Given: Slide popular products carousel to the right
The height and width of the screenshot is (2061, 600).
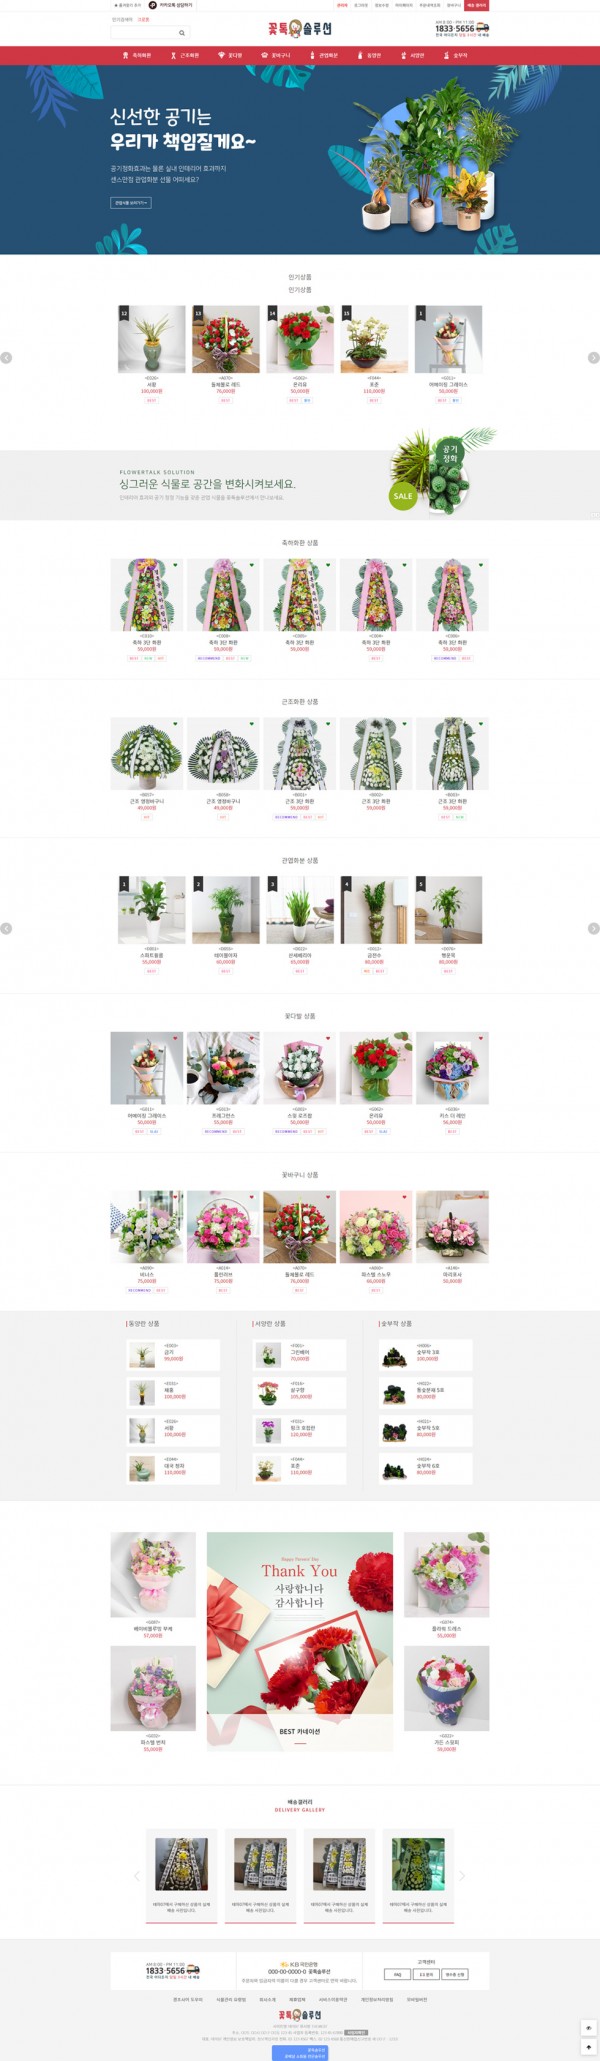Looking at the screenshot, I should 593,358.
